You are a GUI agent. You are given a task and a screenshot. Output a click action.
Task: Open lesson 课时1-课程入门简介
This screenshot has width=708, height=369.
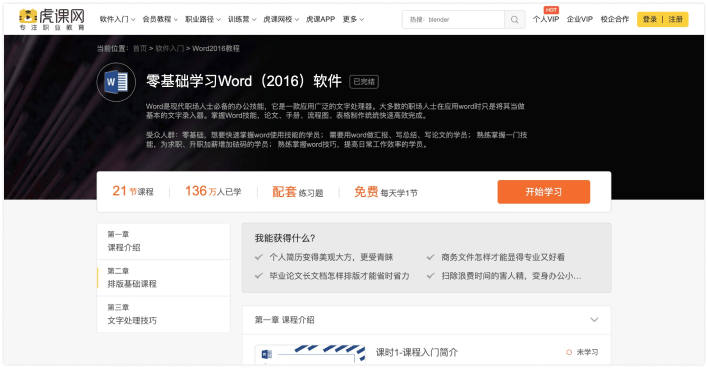coord(417,352)
